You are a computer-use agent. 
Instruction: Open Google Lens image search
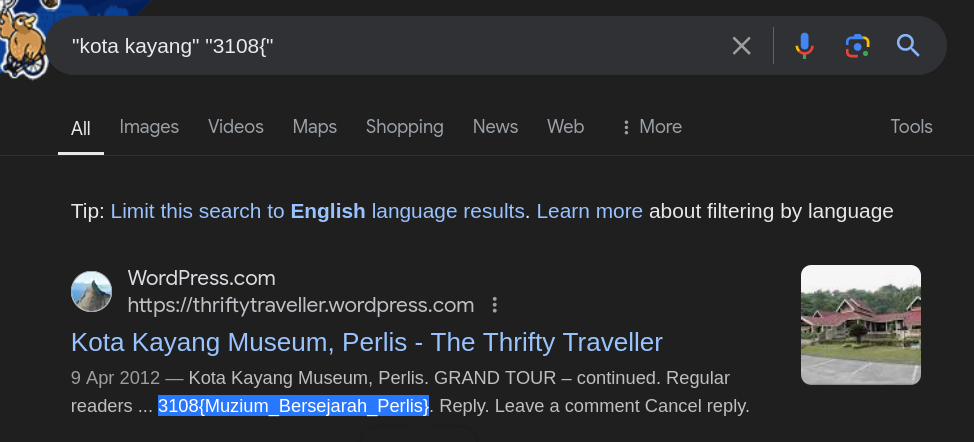[x=857, y=45]
